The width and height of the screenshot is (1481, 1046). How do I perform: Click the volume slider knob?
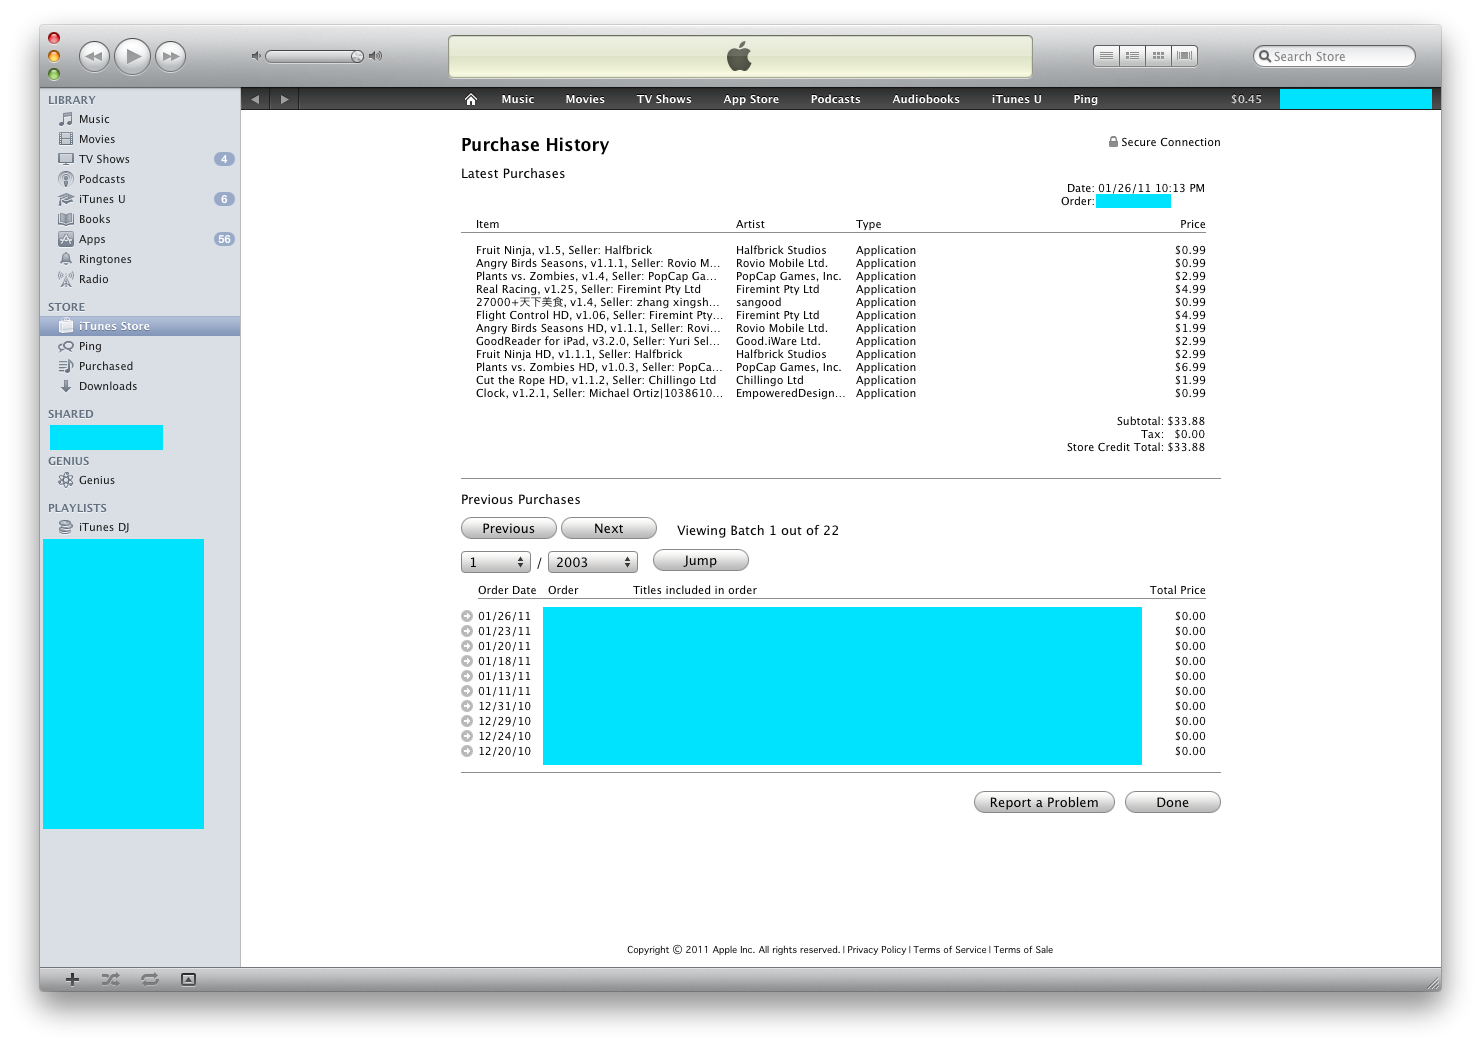(x=357, y=56)
